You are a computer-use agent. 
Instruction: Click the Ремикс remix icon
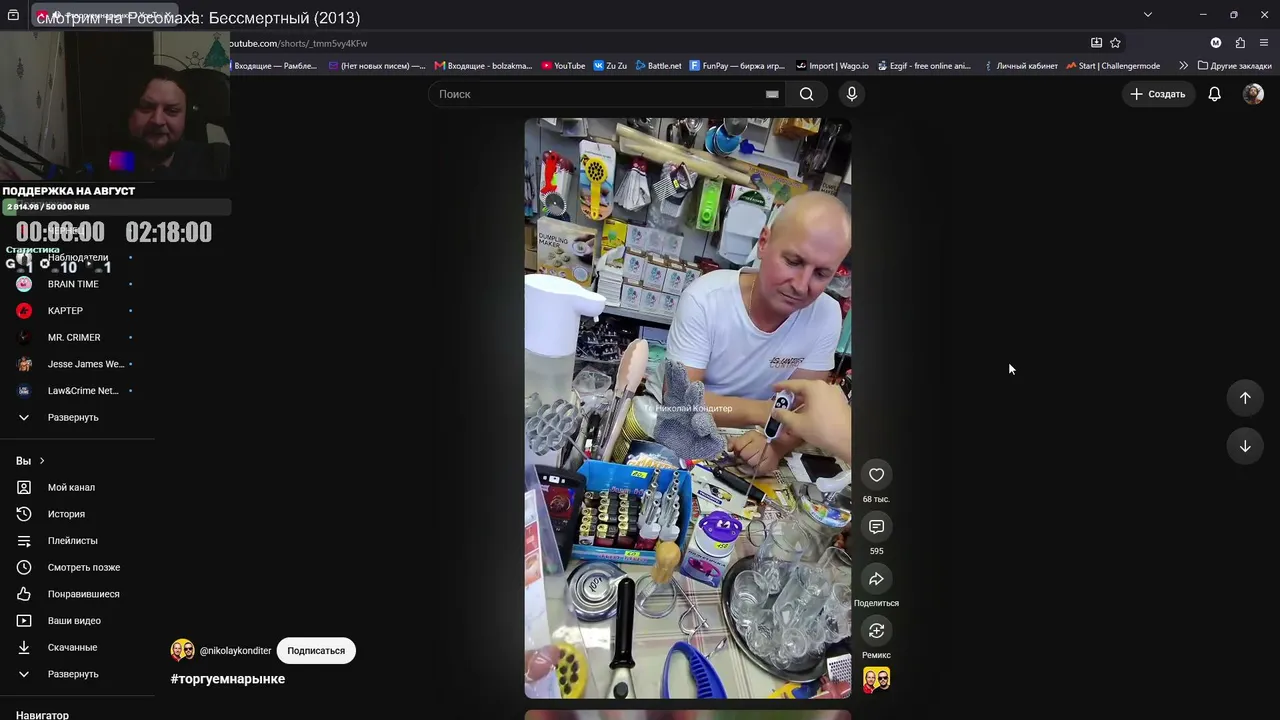[x=876, y=631]
